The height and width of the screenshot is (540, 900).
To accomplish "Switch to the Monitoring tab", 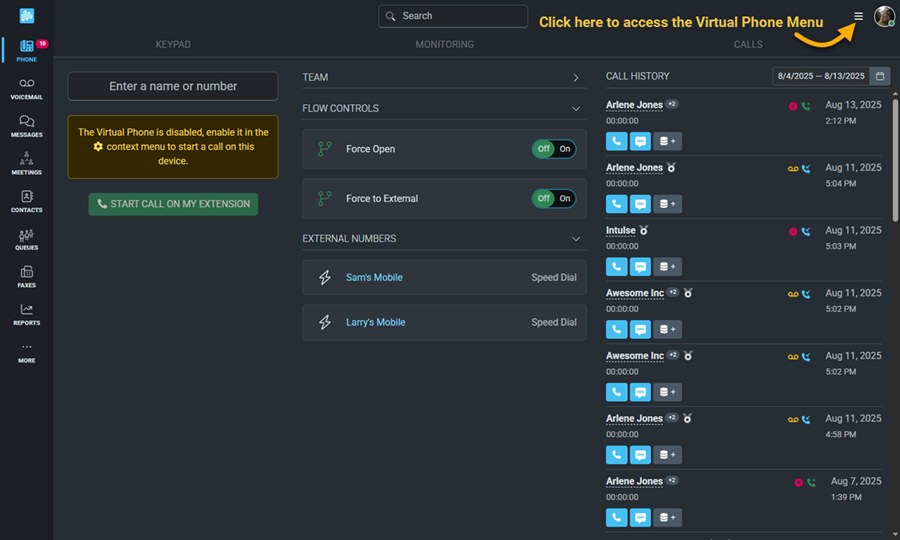I will pos(444,44).
